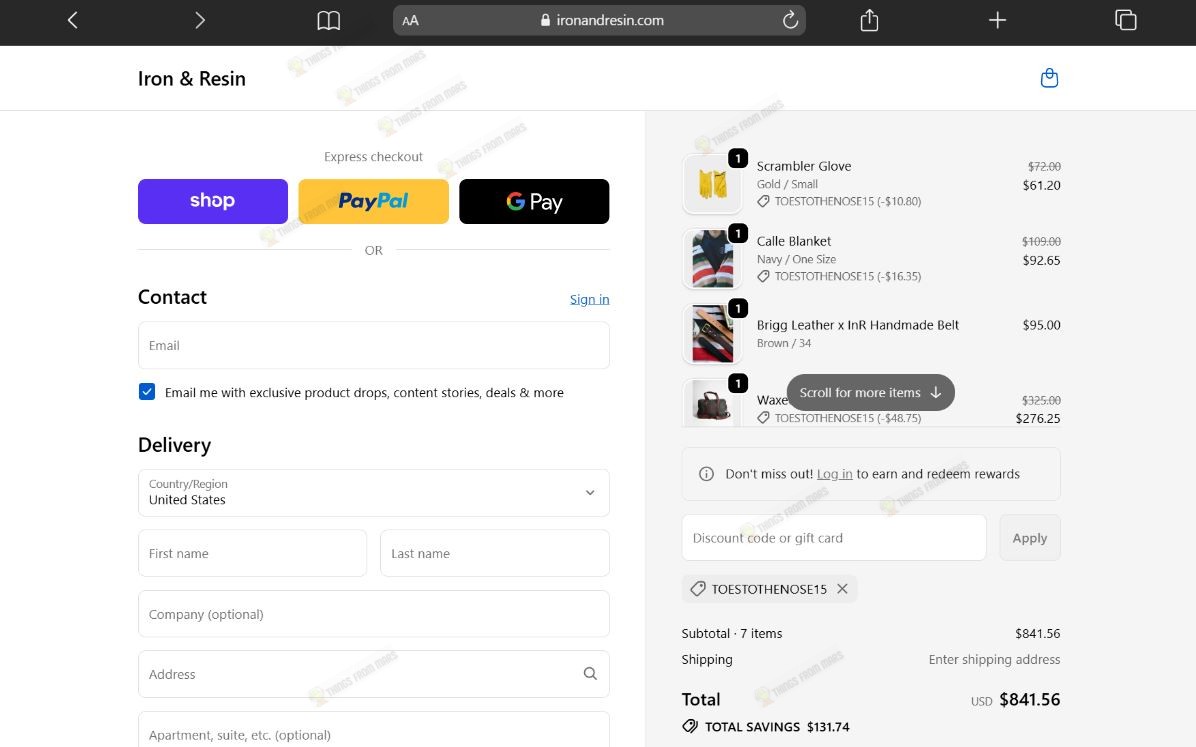Click the Express checkout label
The image size is (1196, 747).
pos(374,156)
